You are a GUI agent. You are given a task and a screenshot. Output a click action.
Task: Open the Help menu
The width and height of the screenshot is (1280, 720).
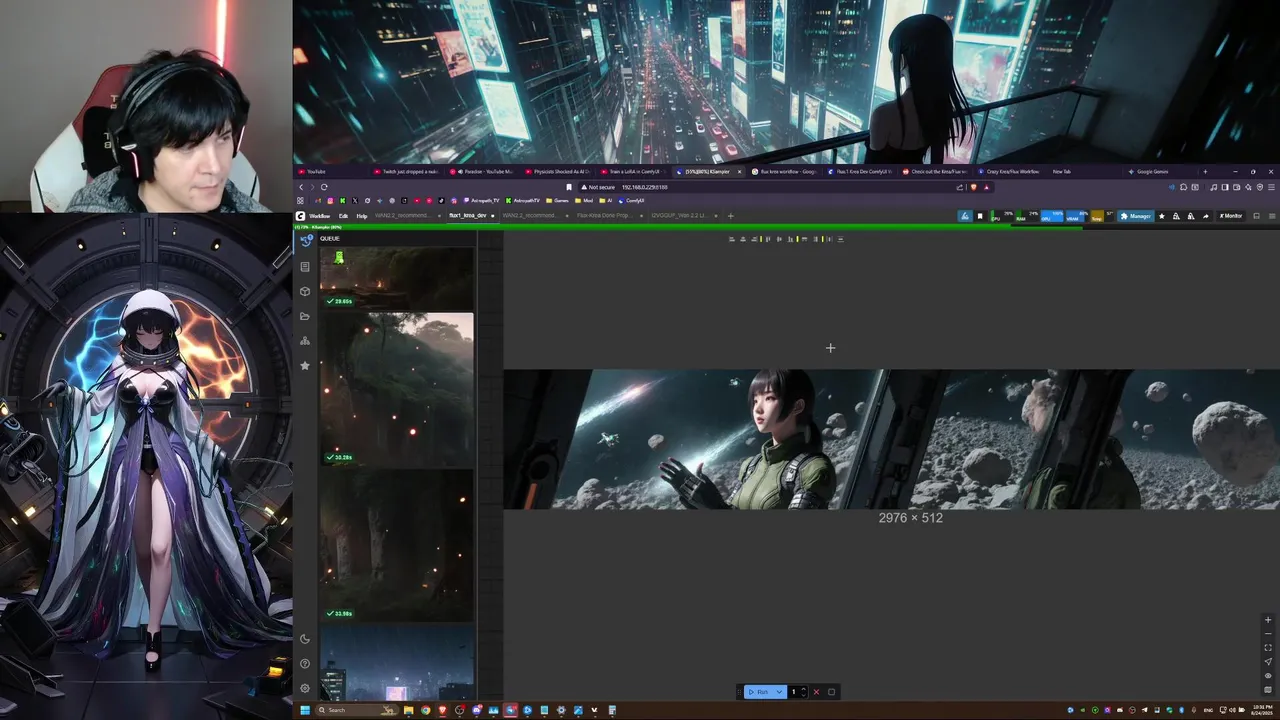click(362, 216)
